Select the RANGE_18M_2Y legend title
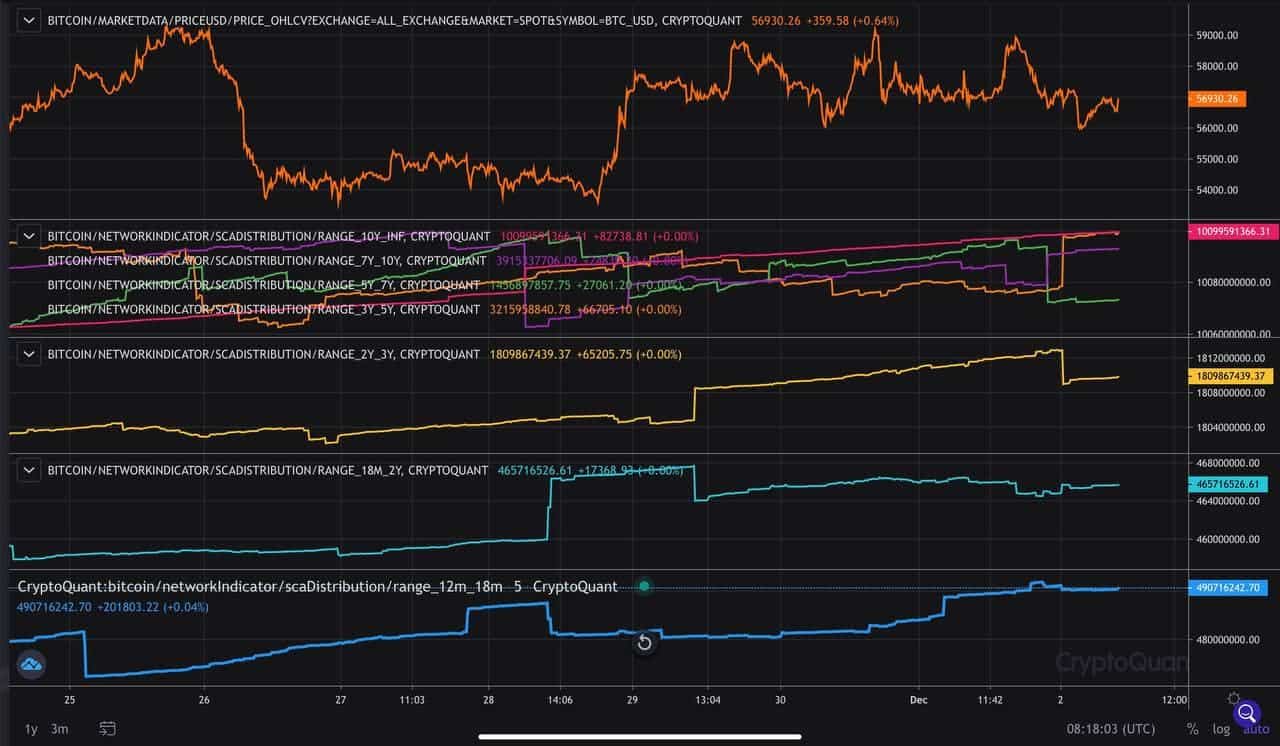Viewport: 1280px width, 746px height. [268, 470]
